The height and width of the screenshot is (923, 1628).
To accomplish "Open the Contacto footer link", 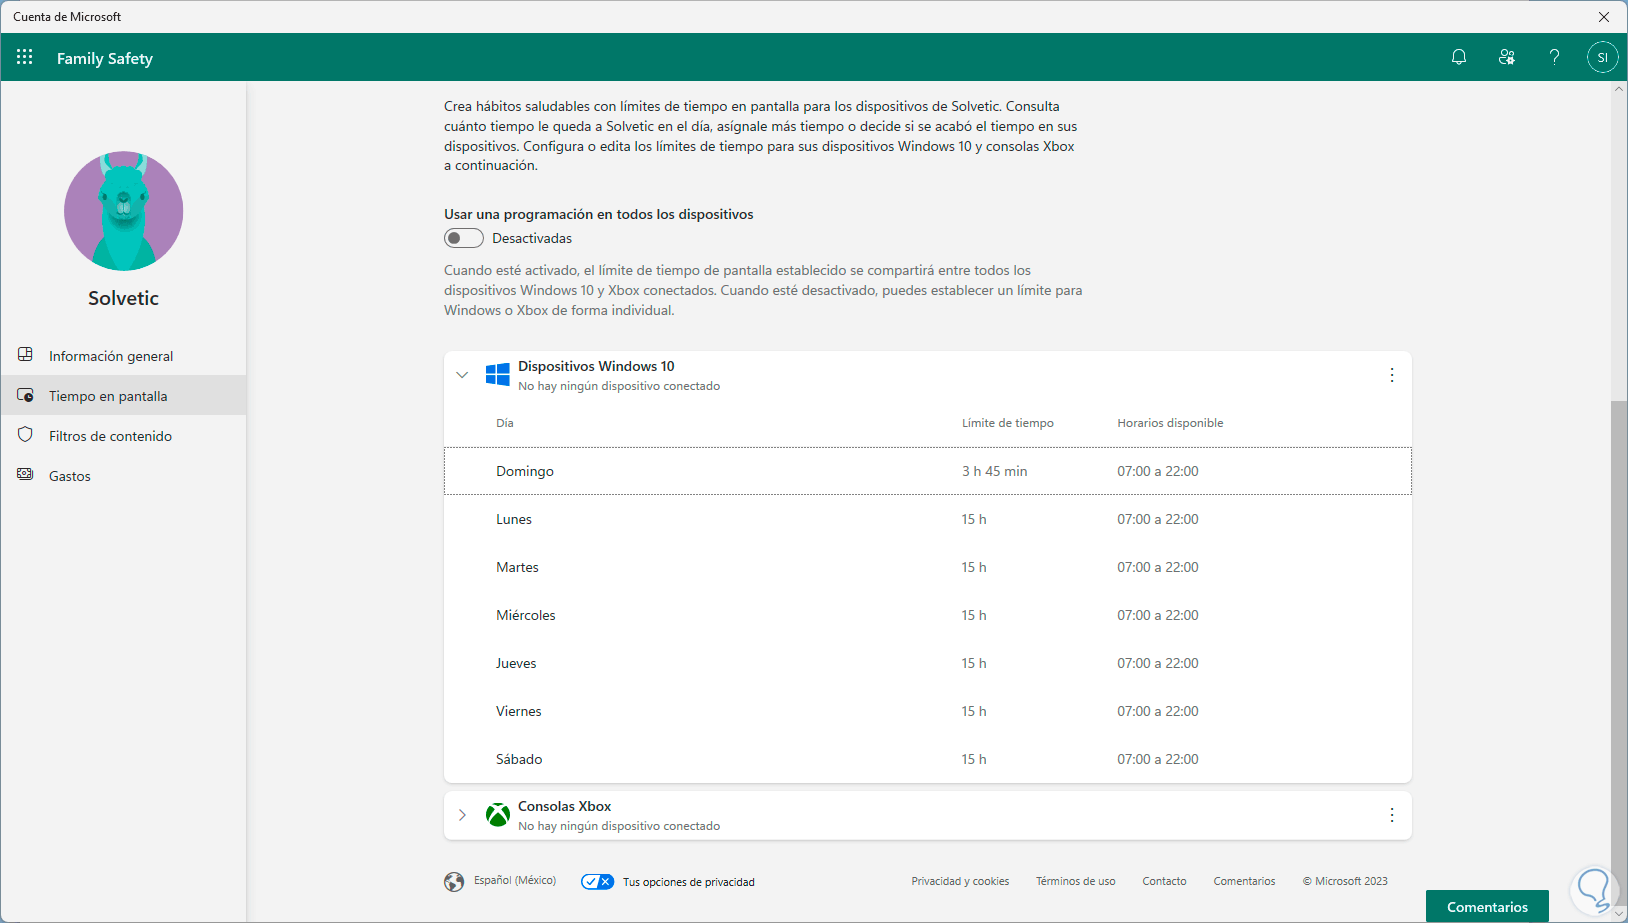I will pos(1164,881).
